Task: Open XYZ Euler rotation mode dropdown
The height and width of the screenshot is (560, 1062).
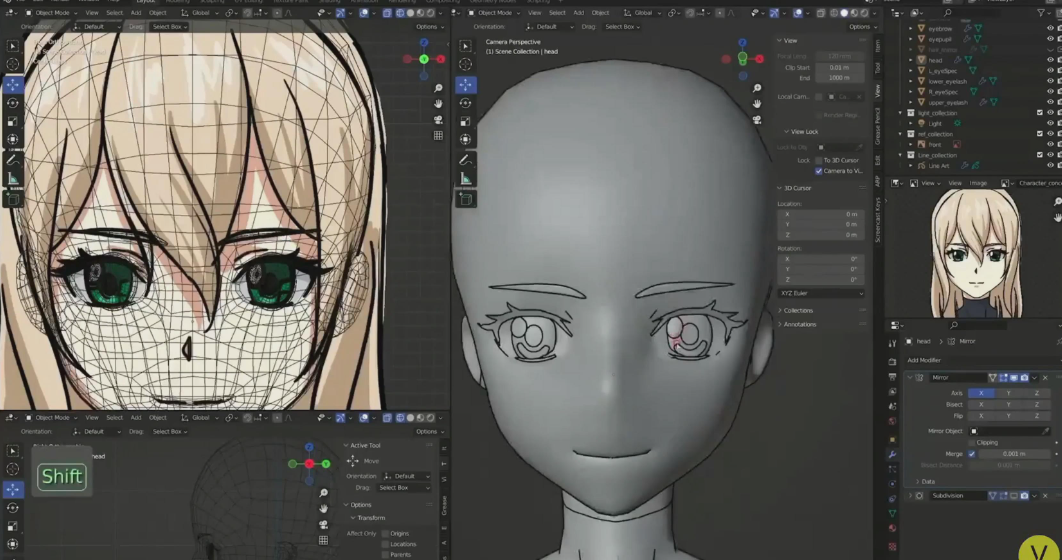Action: tap(821, 293)
